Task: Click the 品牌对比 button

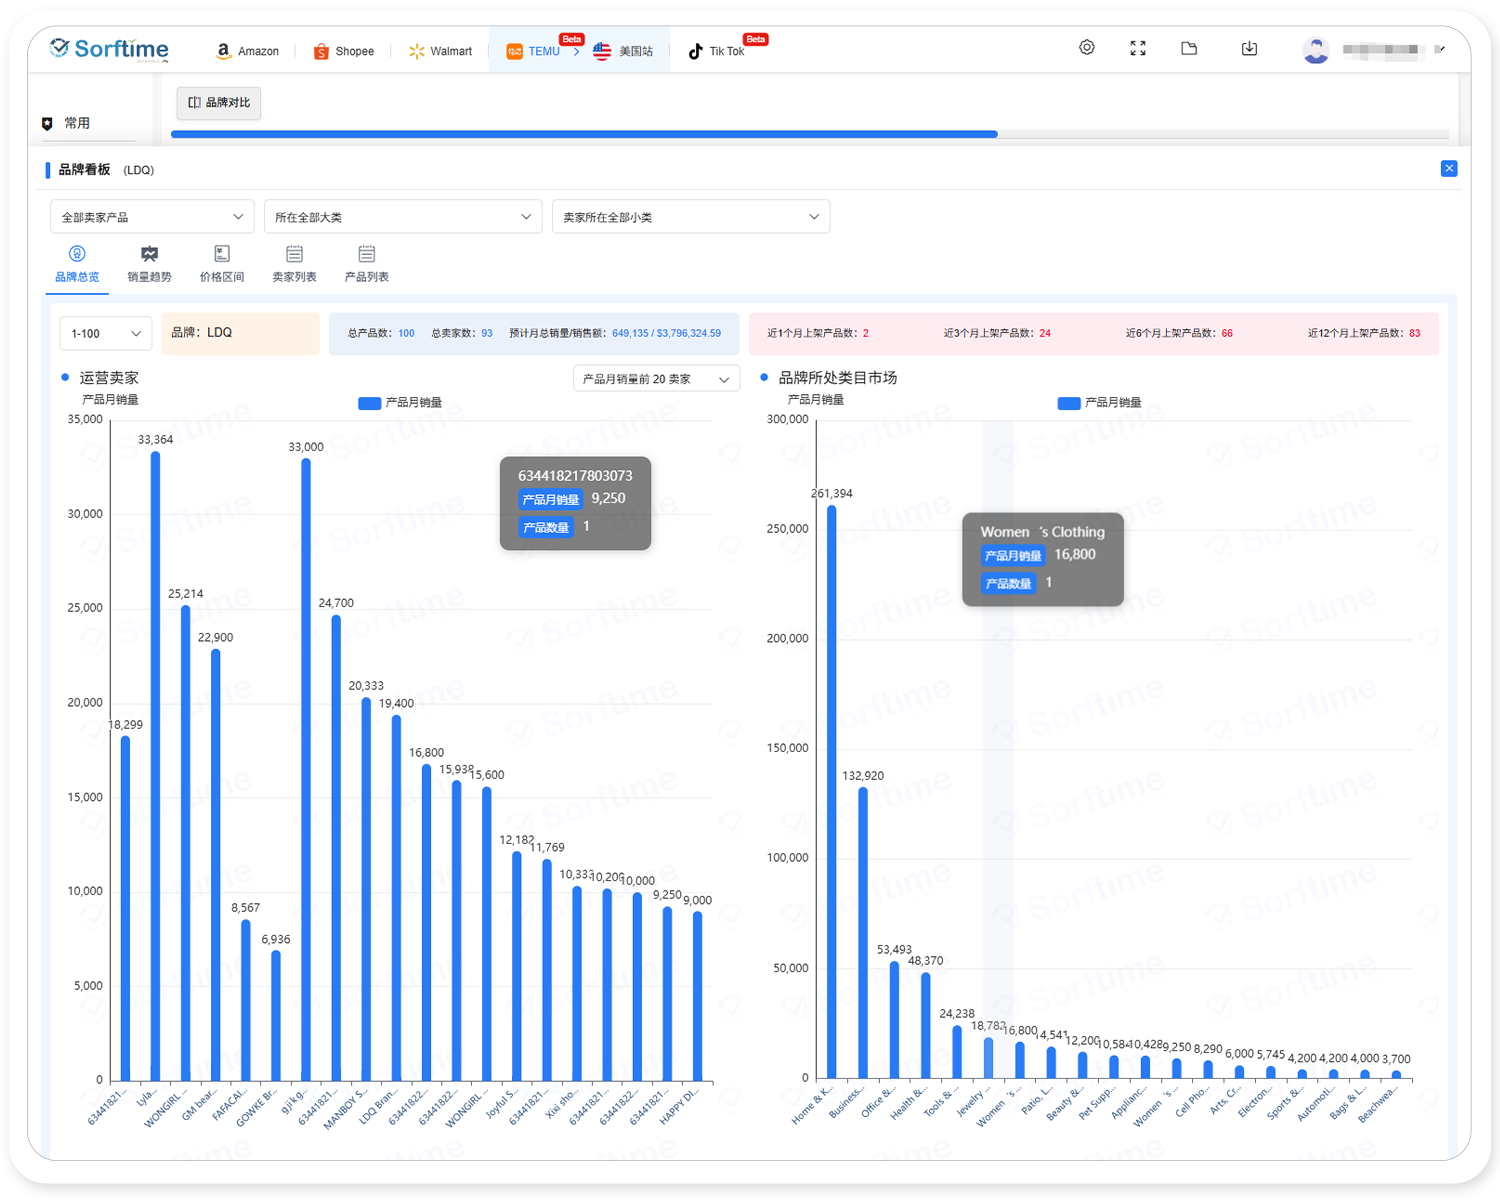Action: (x=219, y=103)
